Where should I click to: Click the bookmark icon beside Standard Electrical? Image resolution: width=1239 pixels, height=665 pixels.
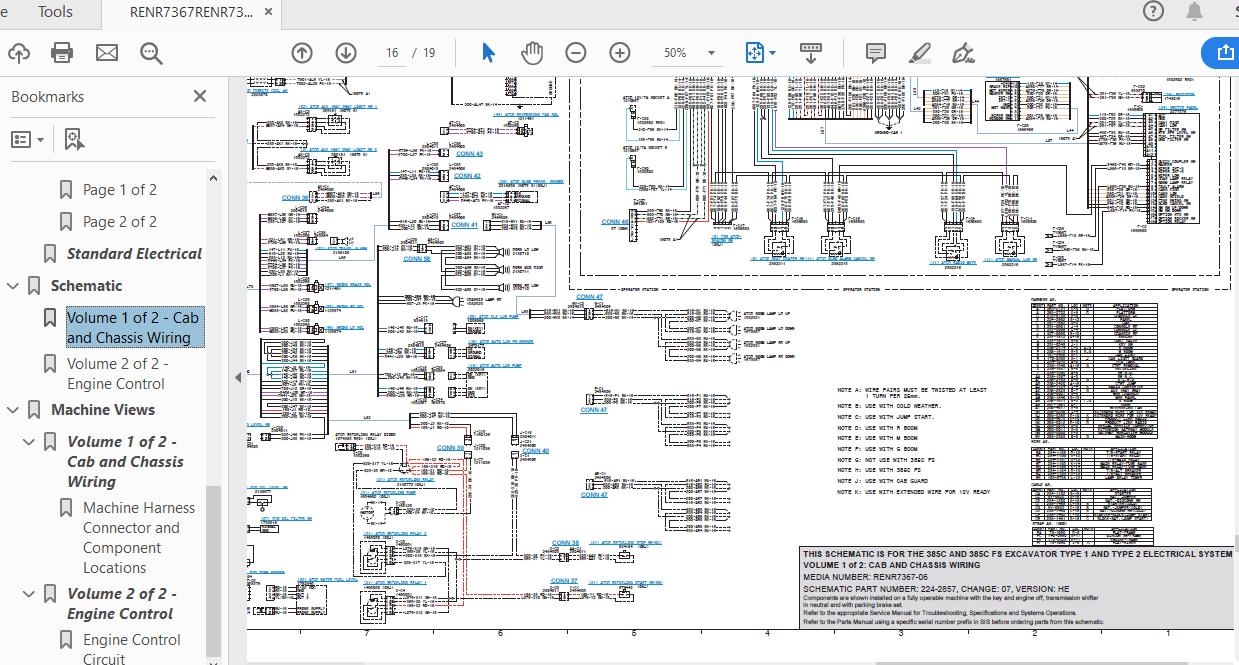(50, 253)
